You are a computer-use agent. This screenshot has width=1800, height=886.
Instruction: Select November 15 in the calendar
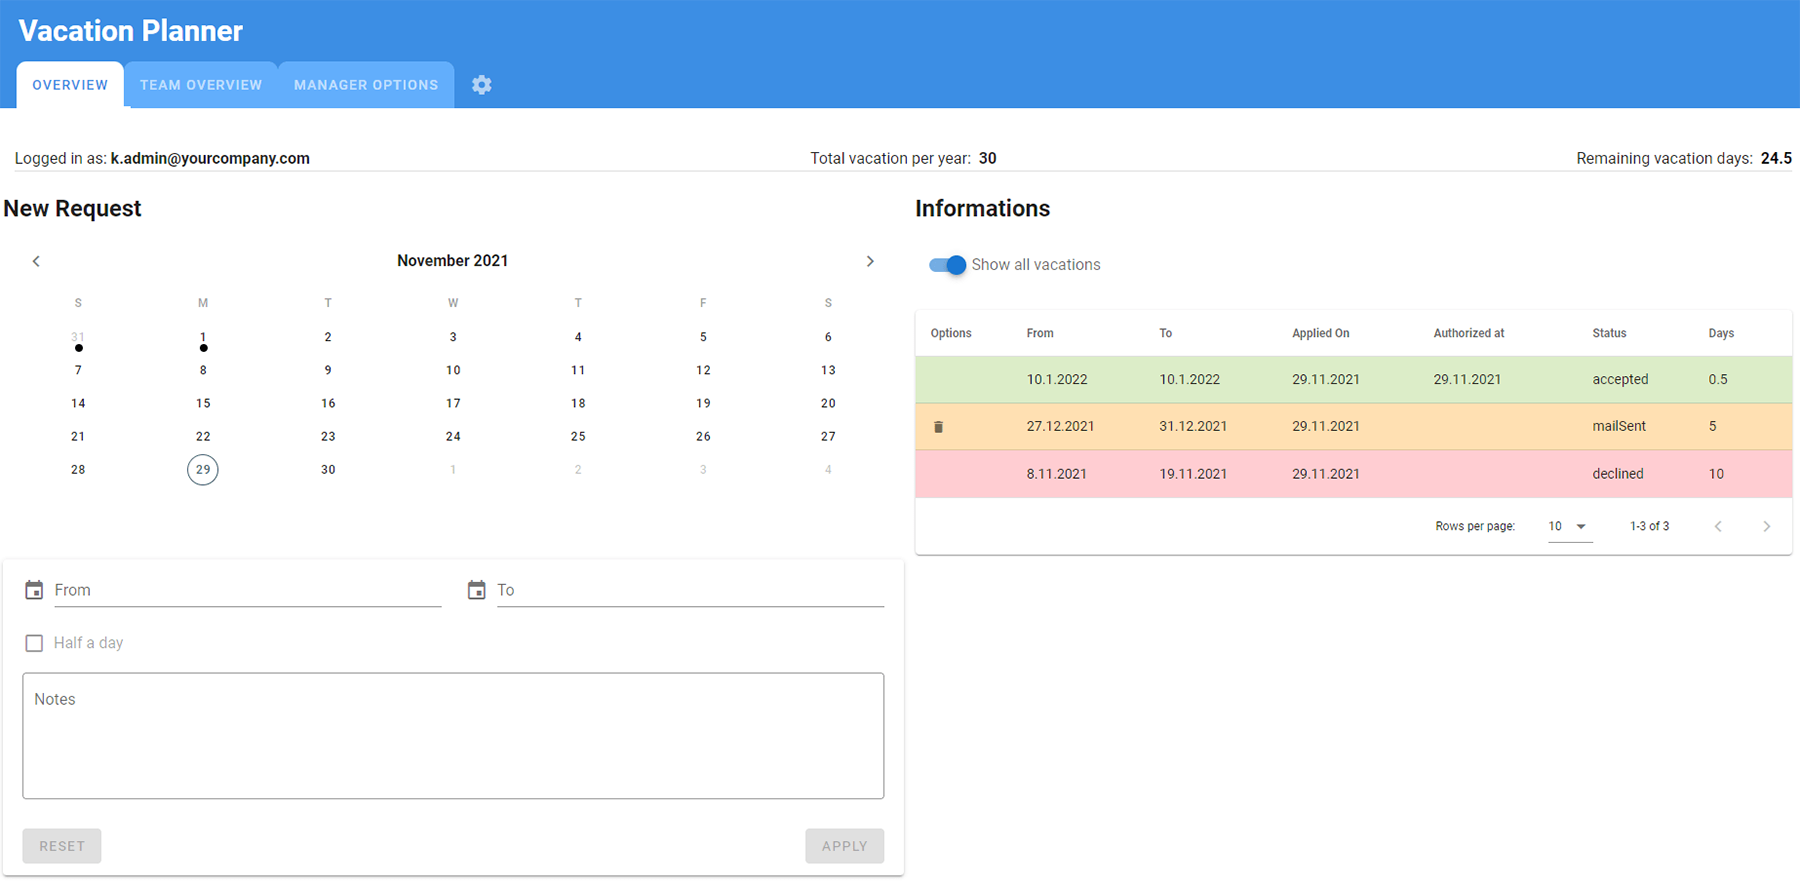click(203, 403)
